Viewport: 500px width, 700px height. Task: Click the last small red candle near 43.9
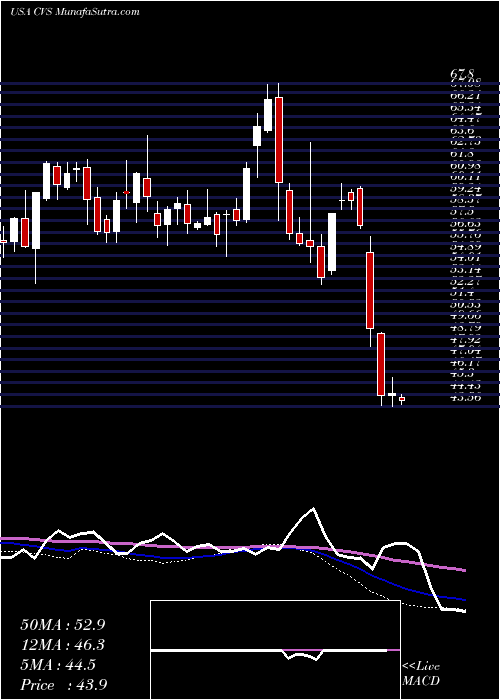pos(402,399)
